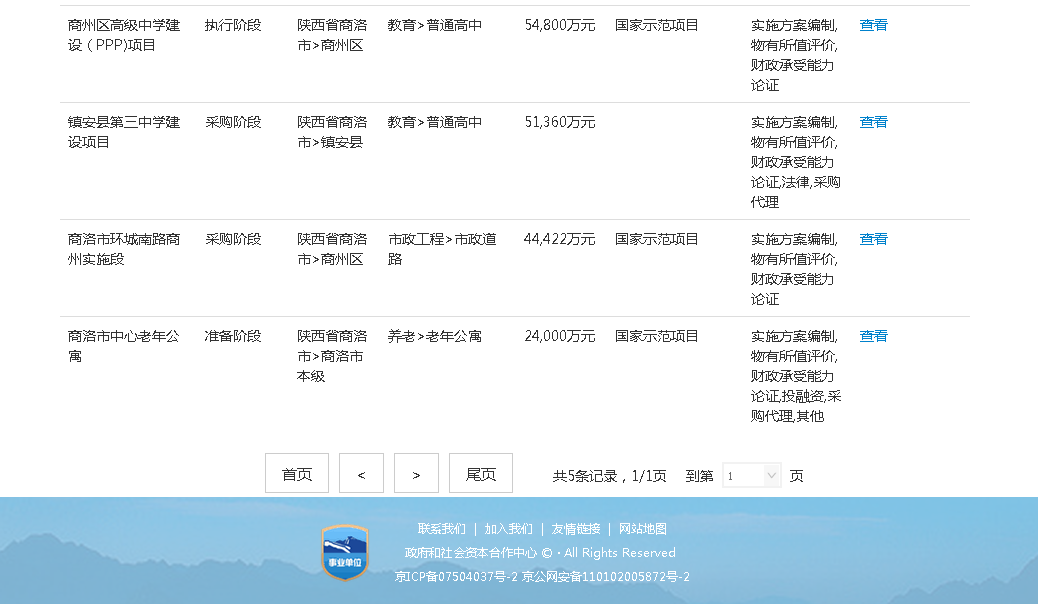Viewport: 1038px width, 604px height.
Task: Select the 采购阶段 status of 商洛市环城南路 row
Action: [x=236, y=239]
